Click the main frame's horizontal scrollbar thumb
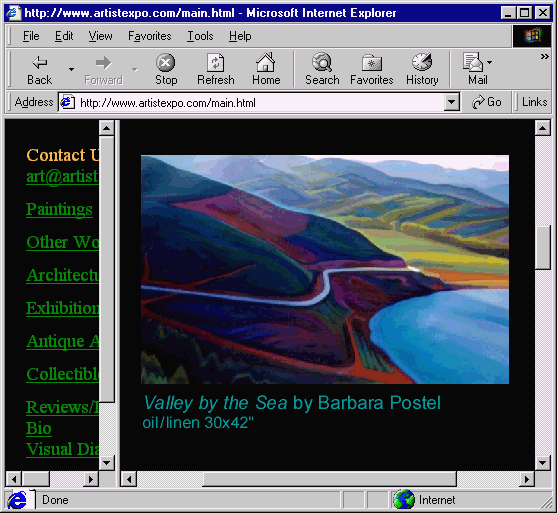Image resolution: width=558 pixels, height=513 pixels. (330, 479)
